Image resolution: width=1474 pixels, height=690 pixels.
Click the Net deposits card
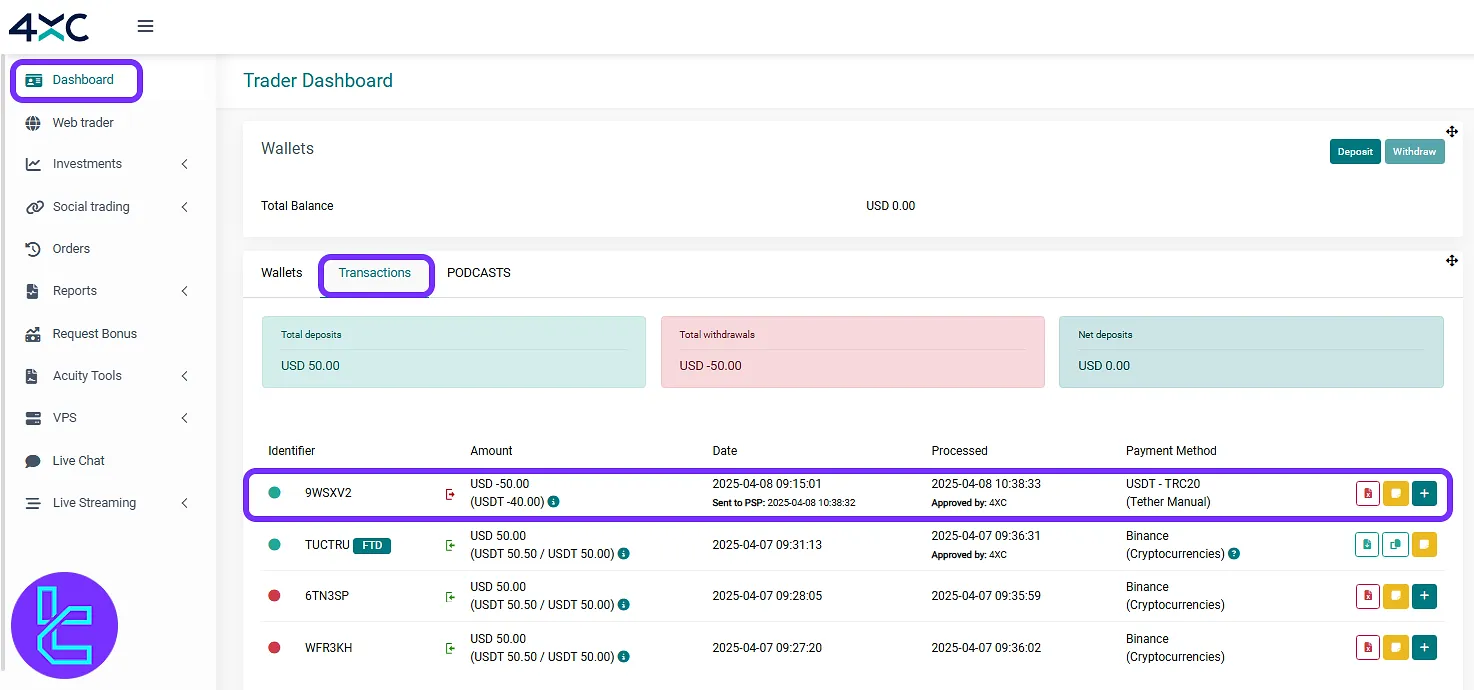click(x=1251, y=352)
